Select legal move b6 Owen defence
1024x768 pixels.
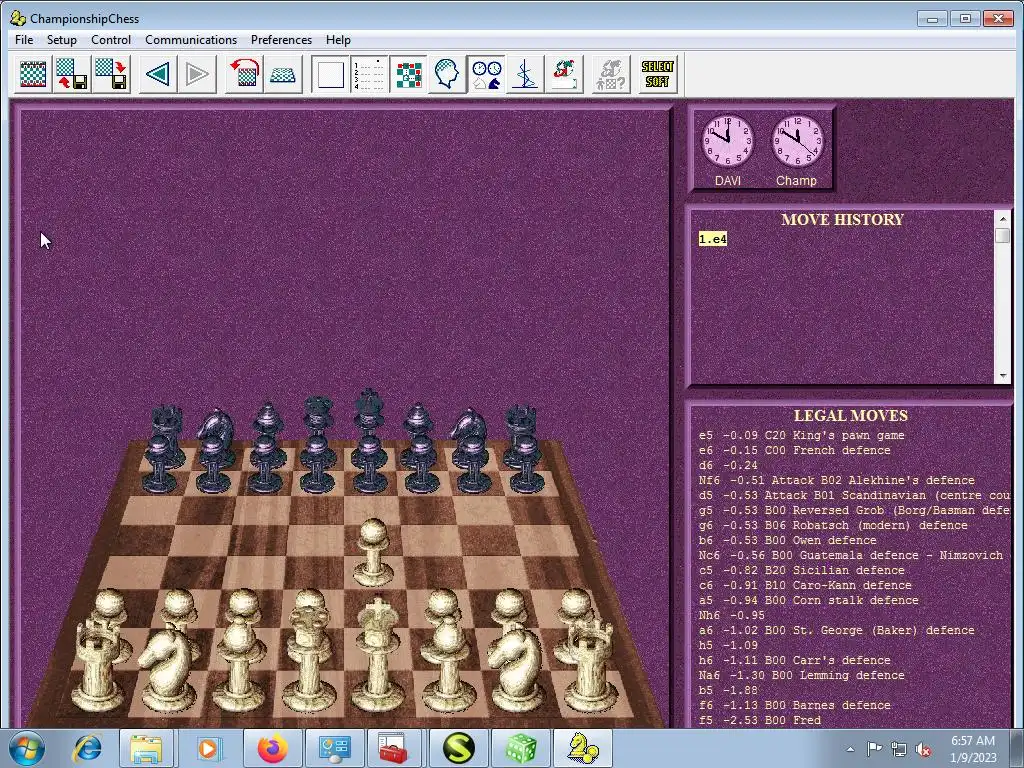[x=788, y=541]
